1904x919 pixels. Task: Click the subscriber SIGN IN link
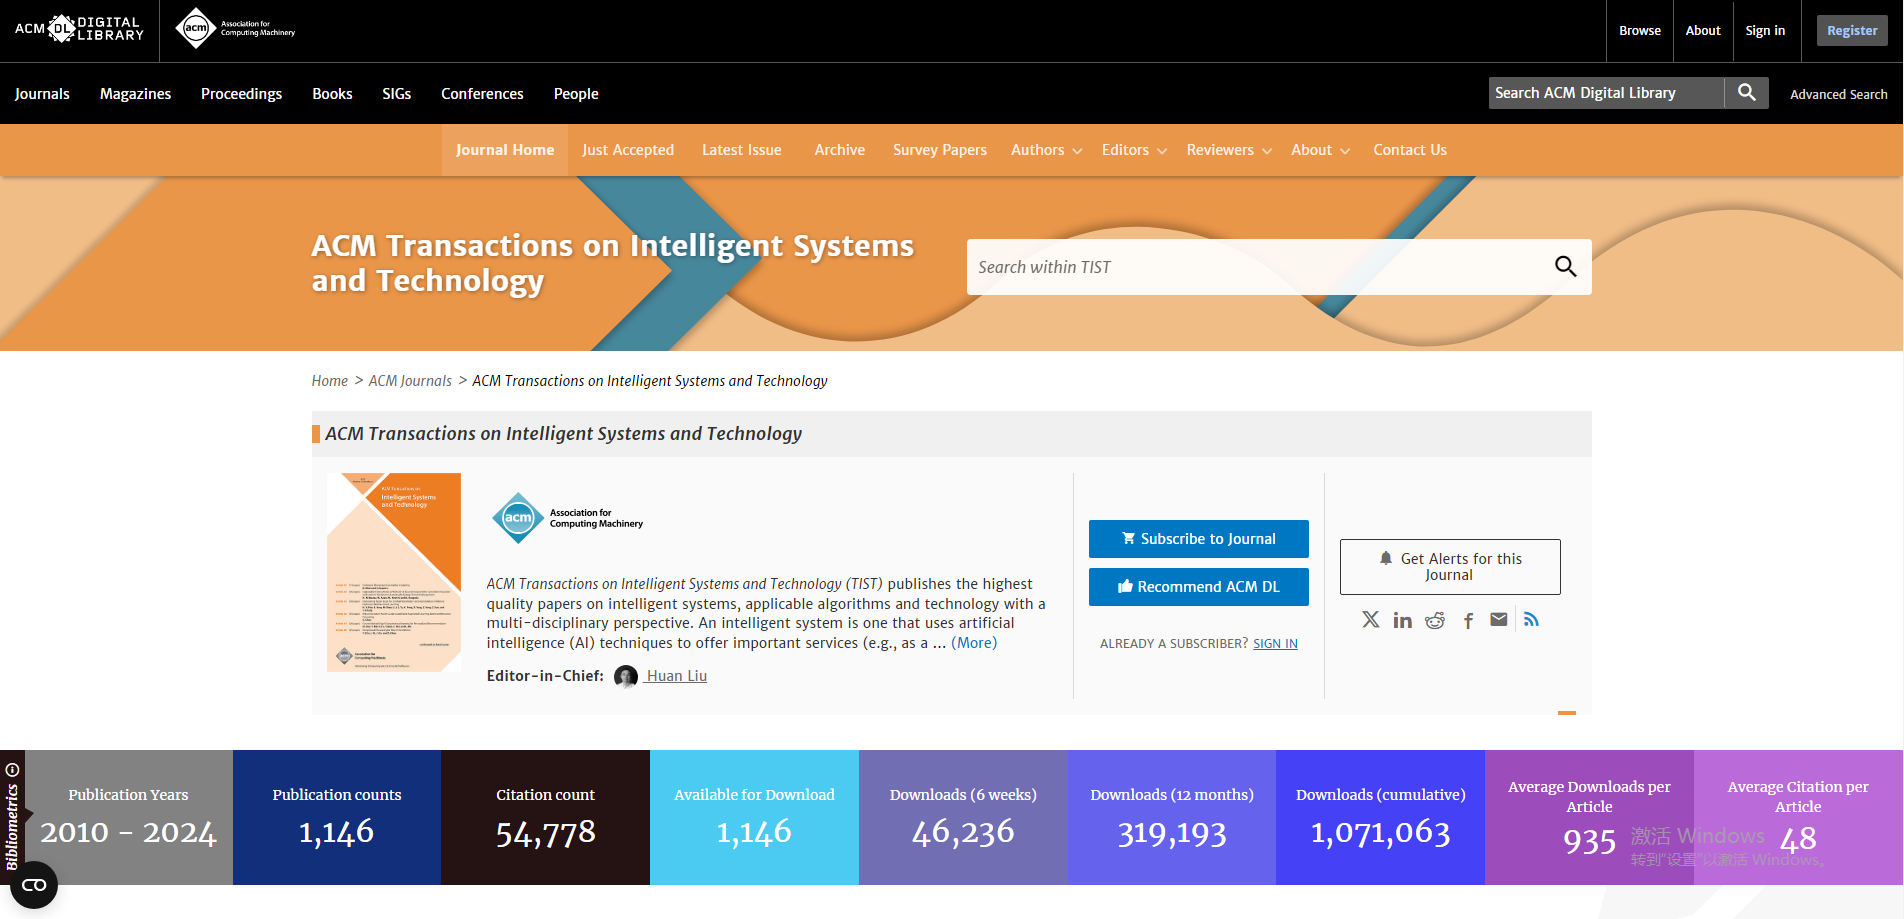(1275, 644)
